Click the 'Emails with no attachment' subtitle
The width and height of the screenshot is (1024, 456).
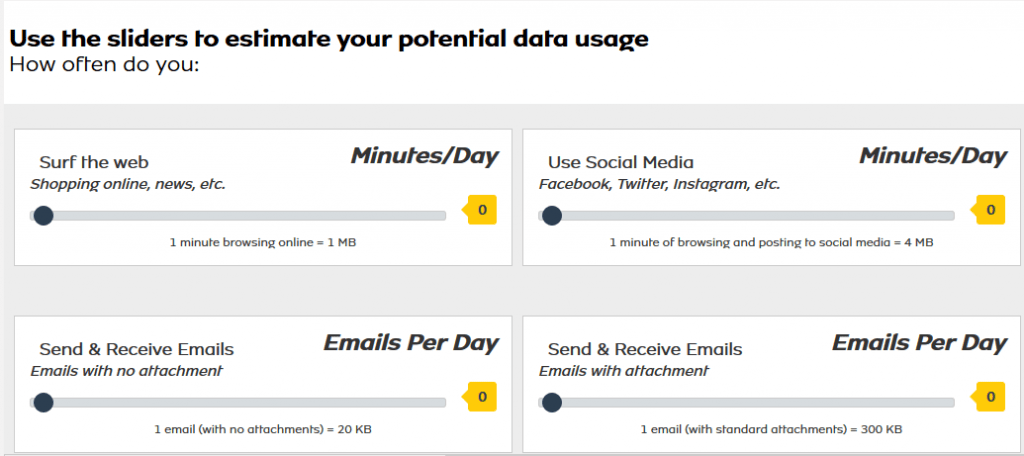(x=127, y=371)
